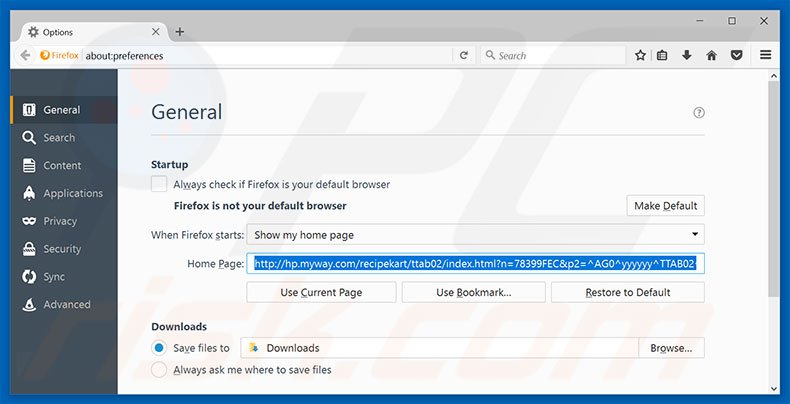Click Restore to Default button
The width and height of the screenshot is (790, 404).
pyautogui.click(x=628, y=292)
